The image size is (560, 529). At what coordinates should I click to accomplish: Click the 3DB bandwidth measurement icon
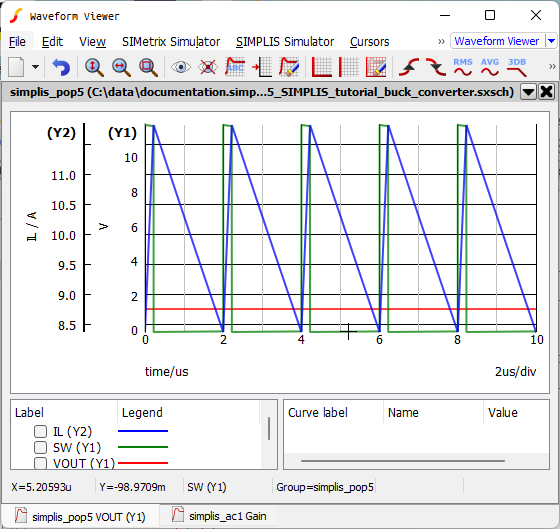(x=517, y=67)
